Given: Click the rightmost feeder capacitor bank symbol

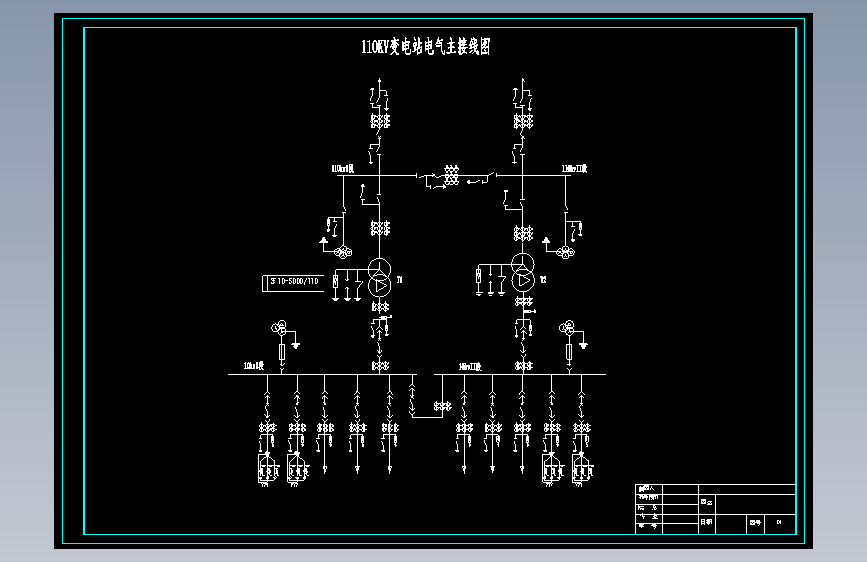Looking at the screenshot, I should pyautogui.click(x=582, y=469).
